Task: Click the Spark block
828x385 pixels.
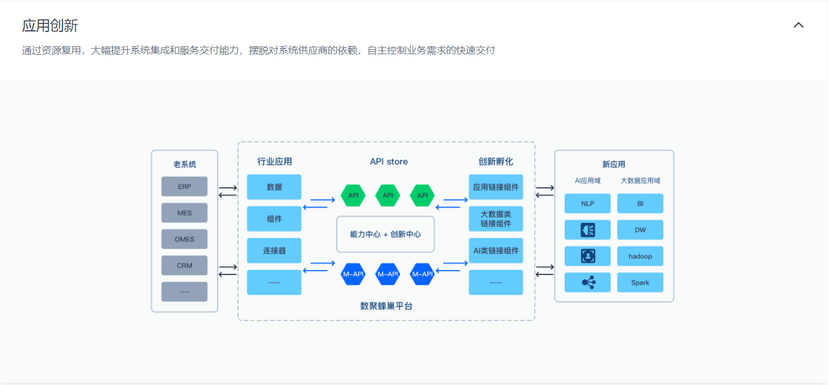Action: point(640,283)
